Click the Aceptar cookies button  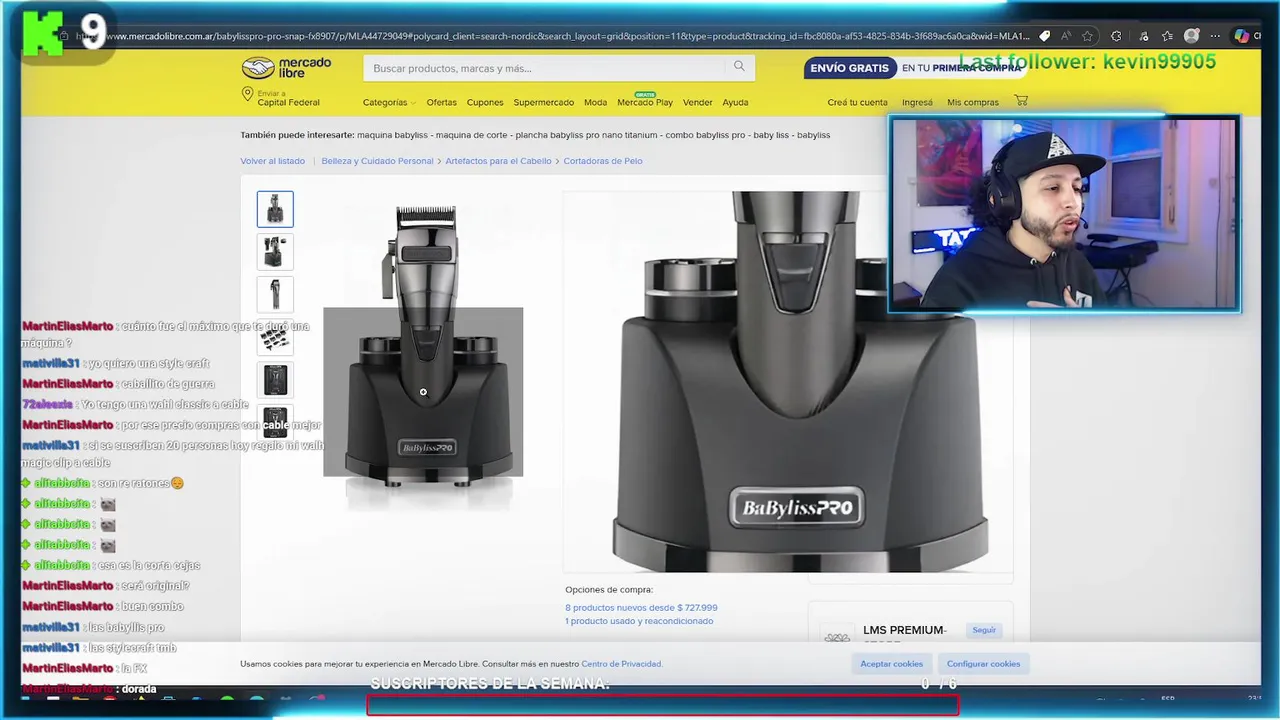pyautogui.click(x=892, y=664)
